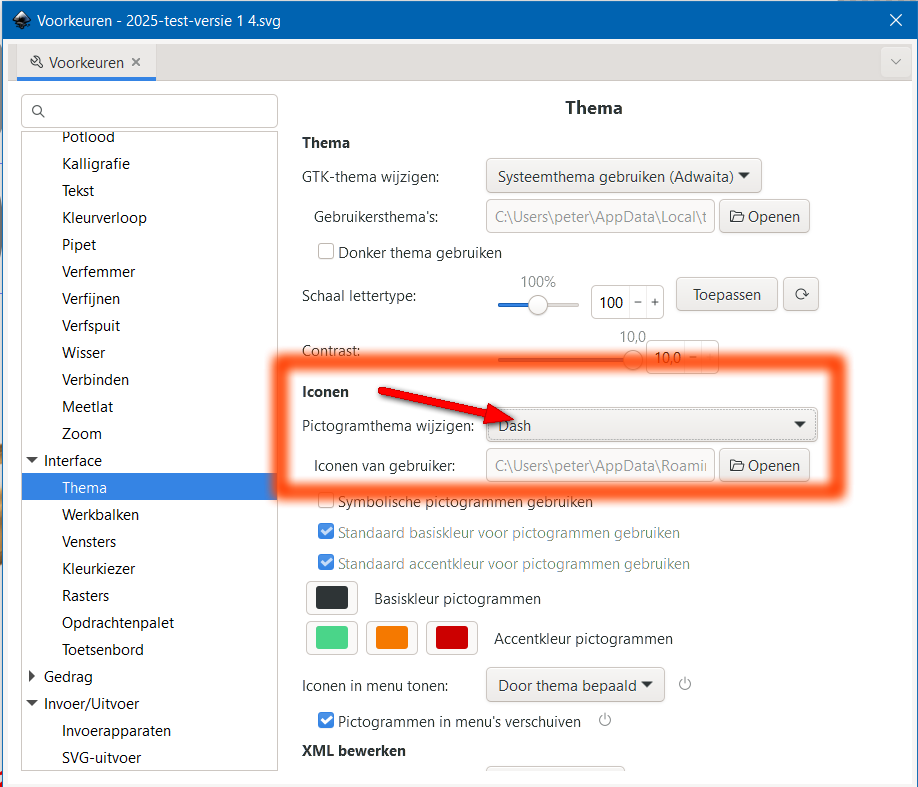
Task: Open the Pictogramthema wijzigen dropdown showing Dash
Action: pyautogui.click(x=652, y=425)
